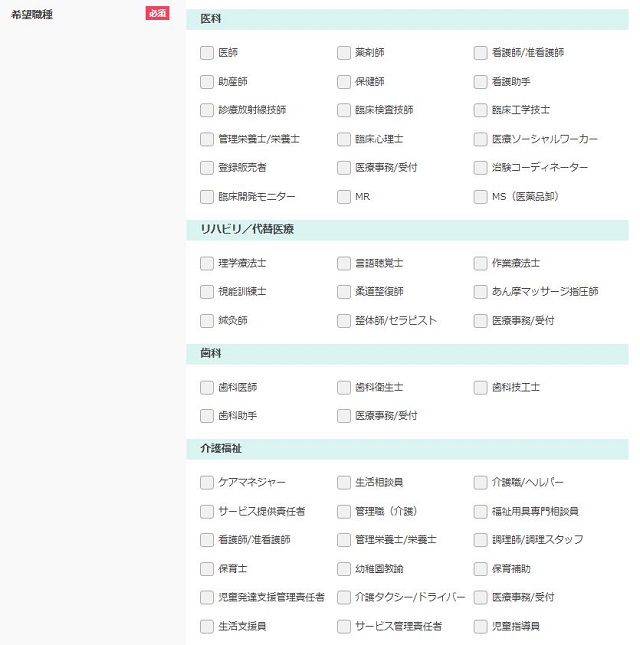Select the MR checkbox
640x645 pixels.
[343, 197]
